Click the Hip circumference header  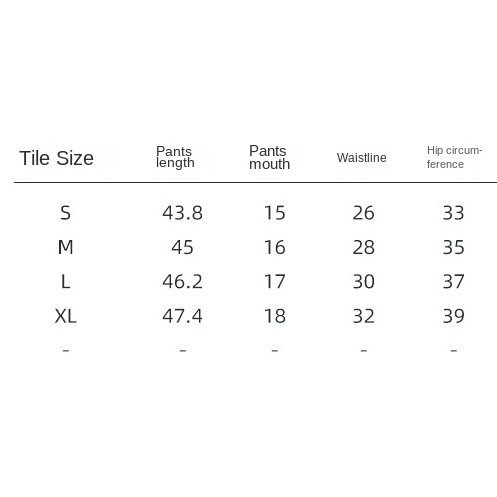pos(454,157)
